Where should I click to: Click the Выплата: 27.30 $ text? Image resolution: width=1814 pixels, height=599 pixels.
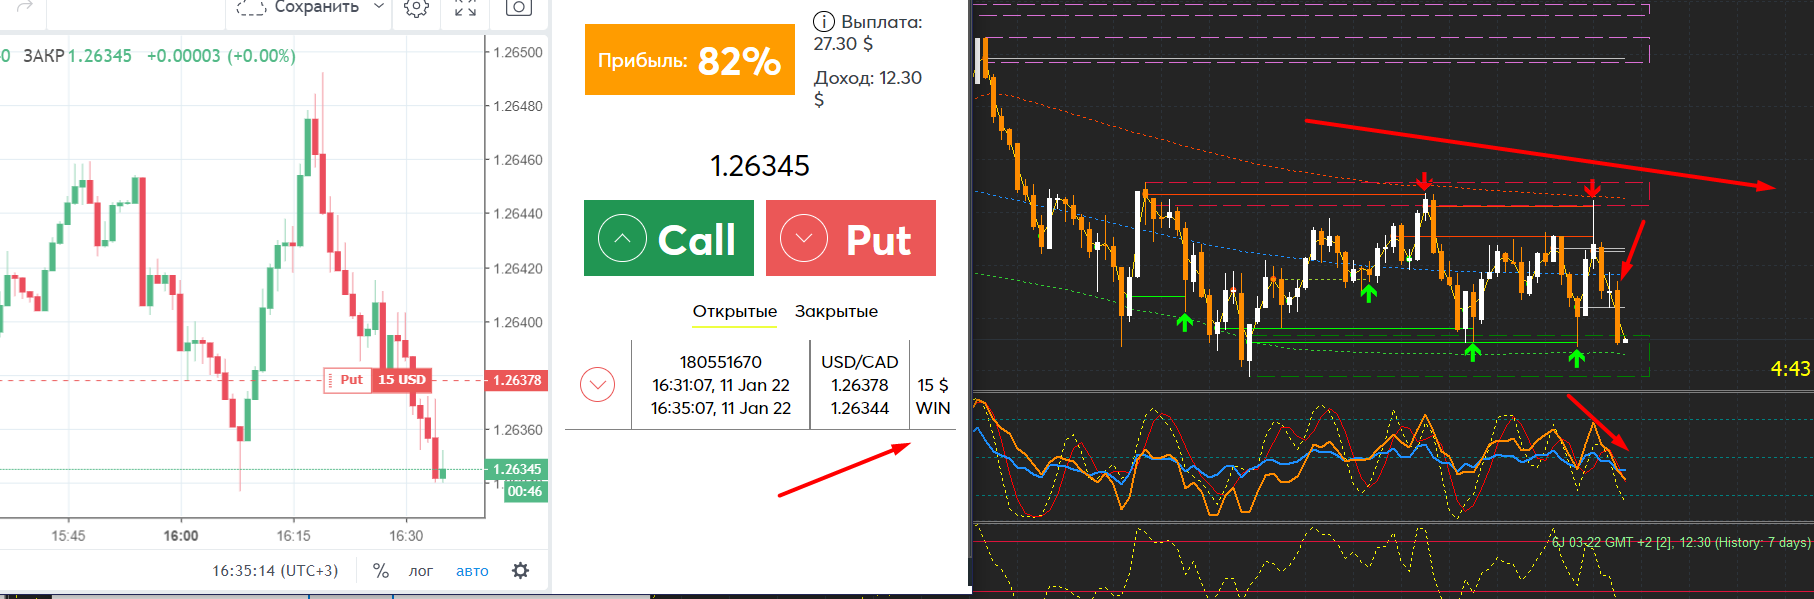(x=868, y=32)
